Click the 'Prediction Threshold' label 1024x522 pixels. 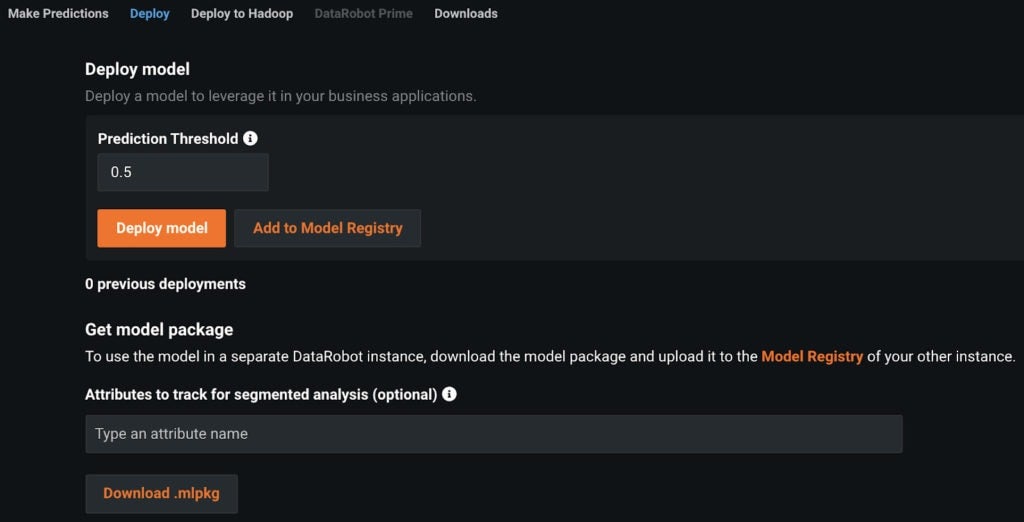click(168, 139)
